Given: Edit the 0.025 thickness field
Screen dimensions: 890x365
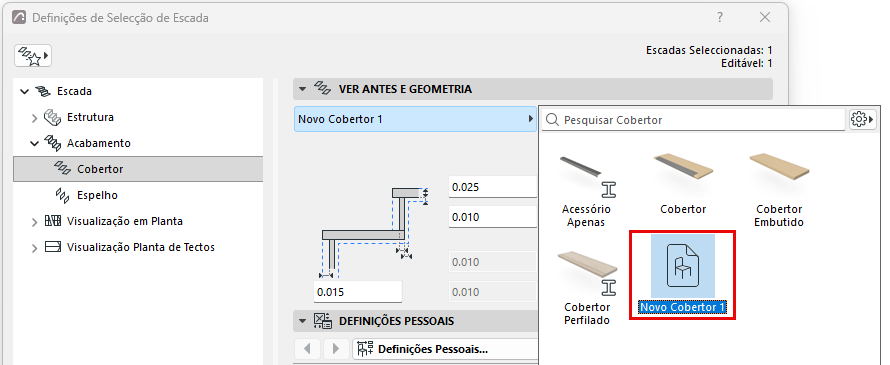Looking at the screenshot, I should coord(493,187).
